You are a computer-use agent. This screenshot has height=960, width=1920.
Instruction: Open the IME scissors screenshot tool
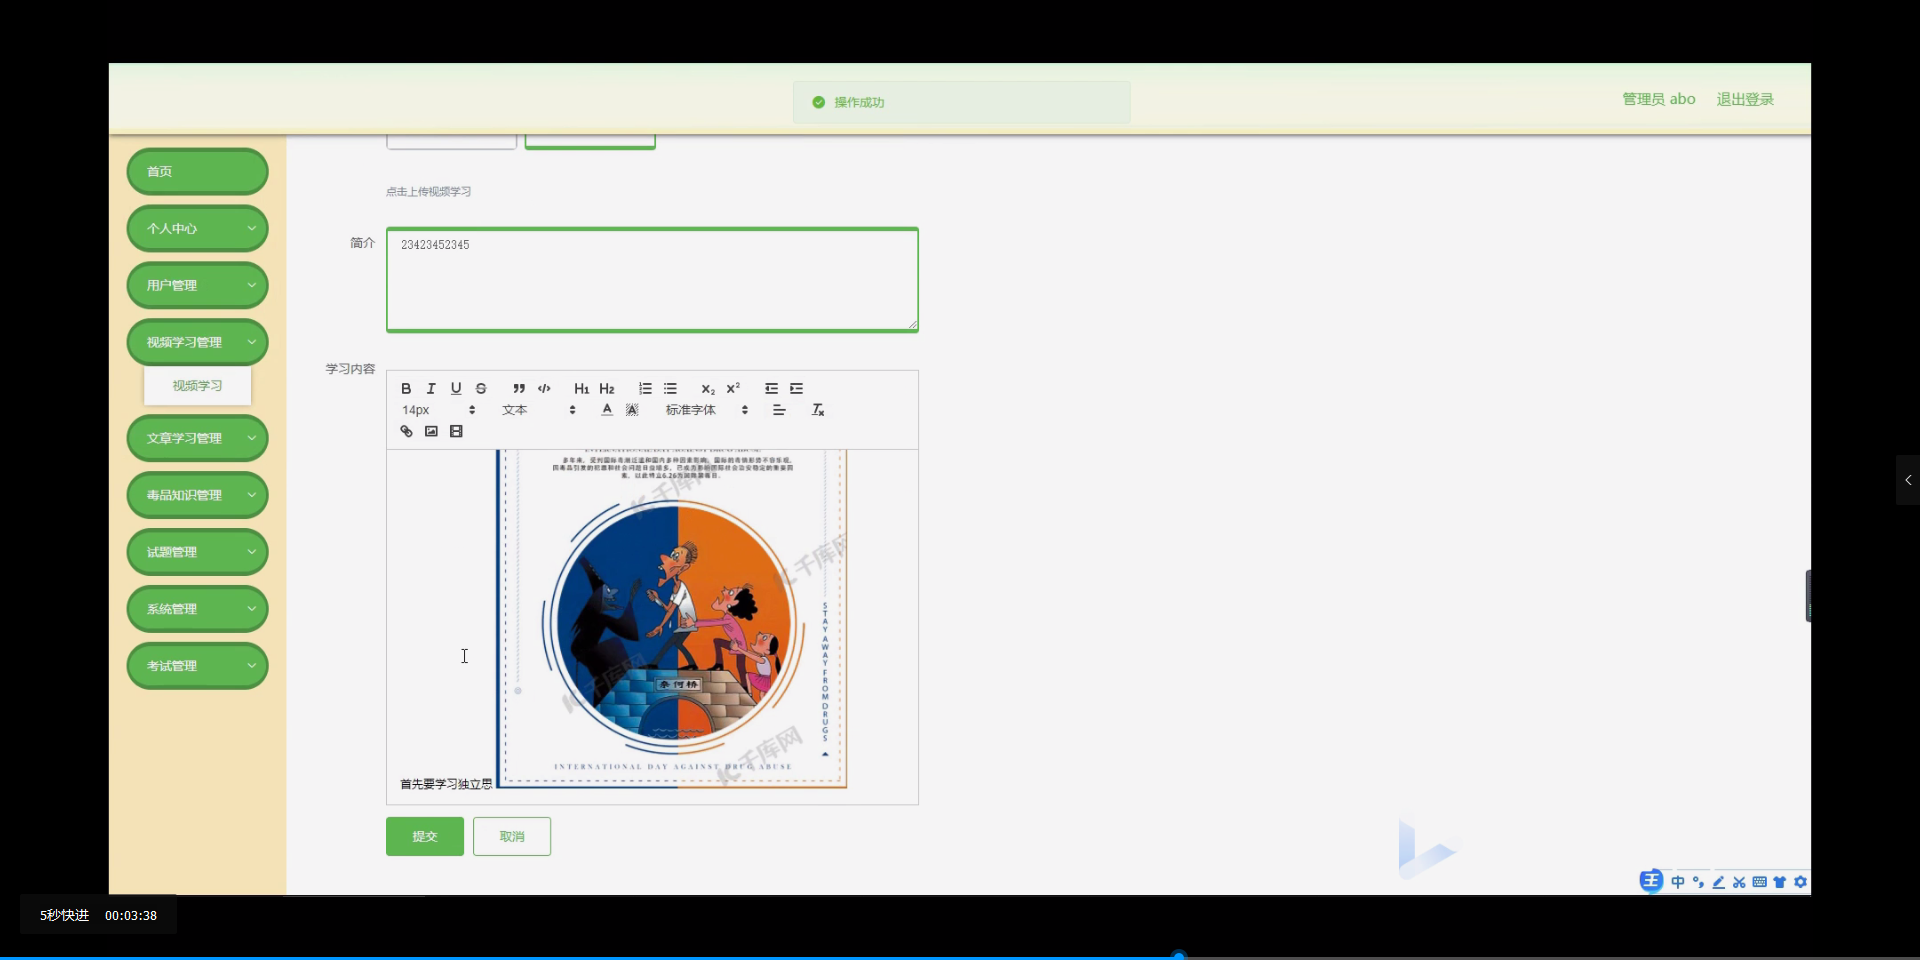(x=1739, y=882)
